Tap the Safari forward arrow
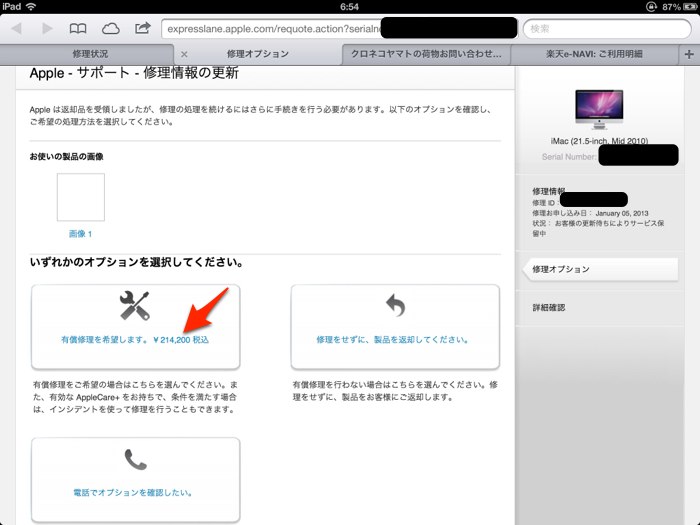This screenshot has height=525, width=700. point(46,29)
